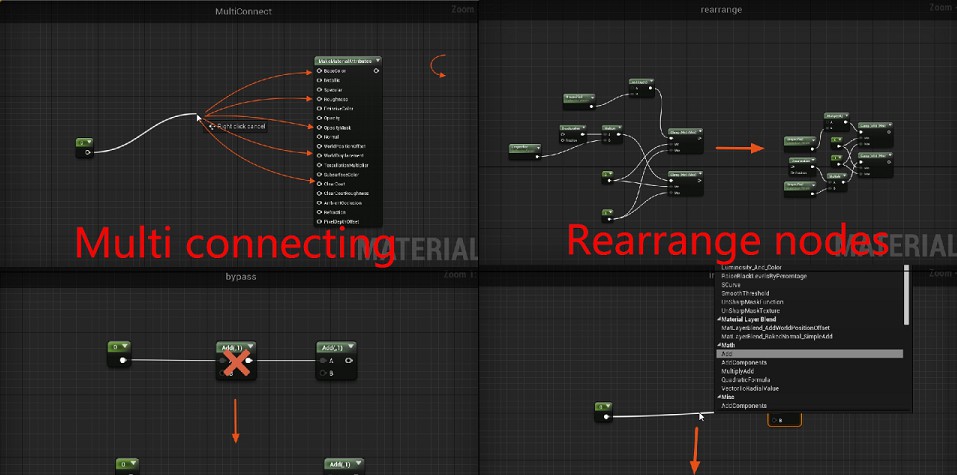Image resolution: width=957 pixels, height=475 pixels.
Task: Click the A input pin of right Add node
Action: [x=322, y=360]
